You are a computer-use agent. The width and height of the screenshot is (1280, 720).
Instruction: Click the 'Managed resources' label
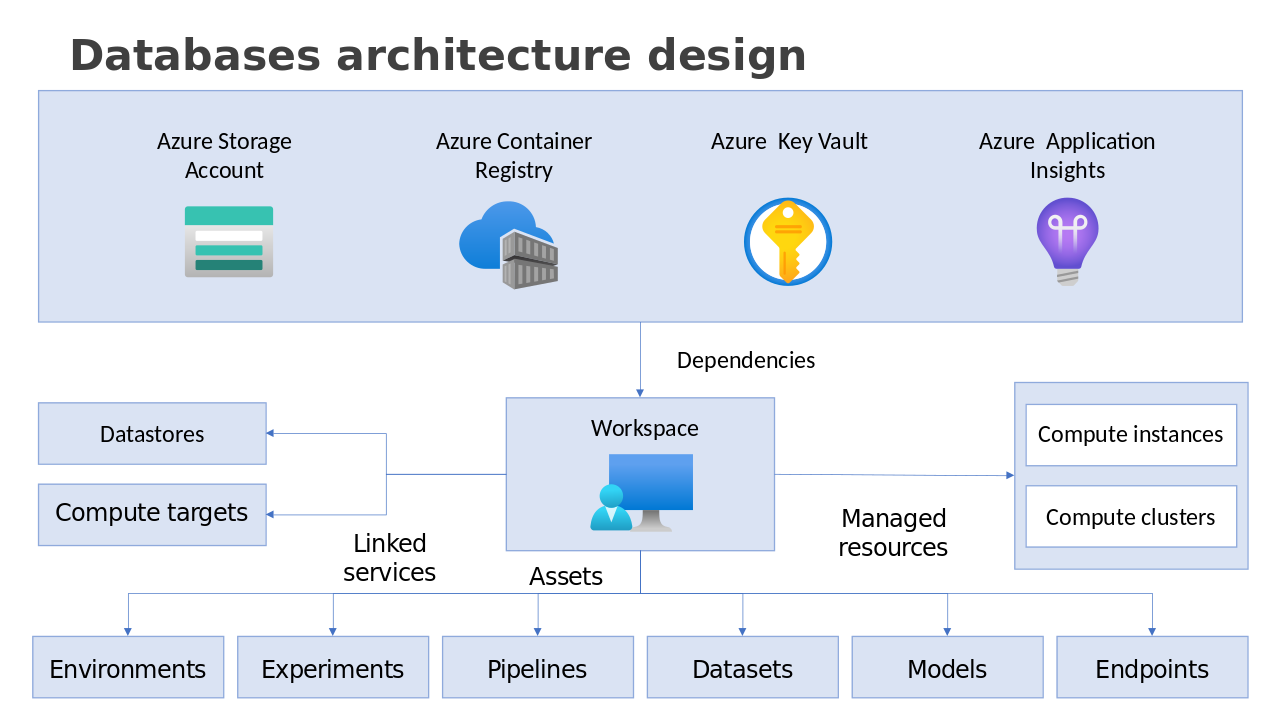[893, 533]
